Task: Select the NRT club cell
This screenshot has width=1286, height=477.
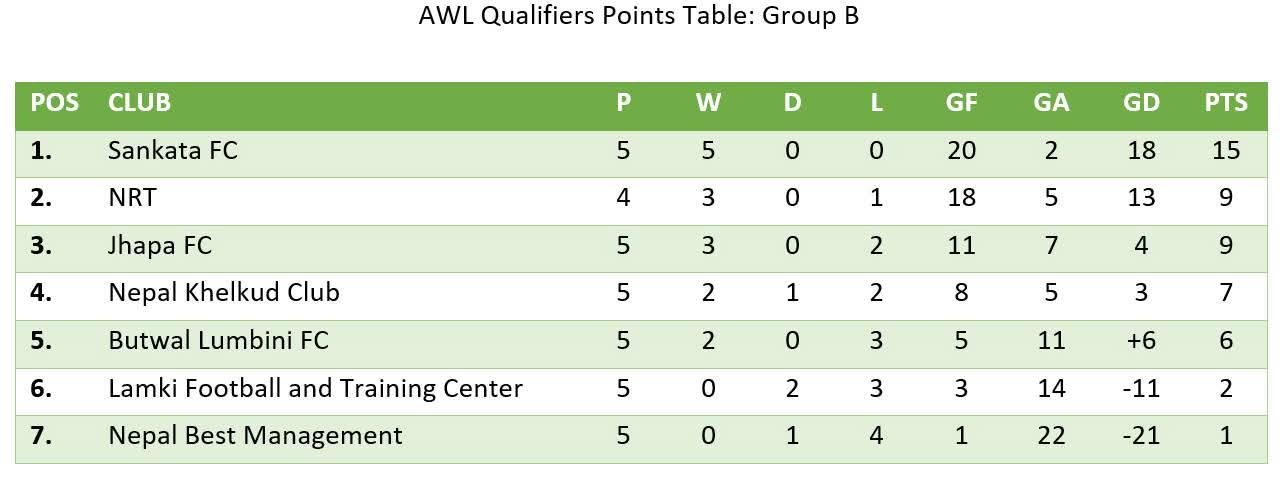Action: click(x=132, y=198)
